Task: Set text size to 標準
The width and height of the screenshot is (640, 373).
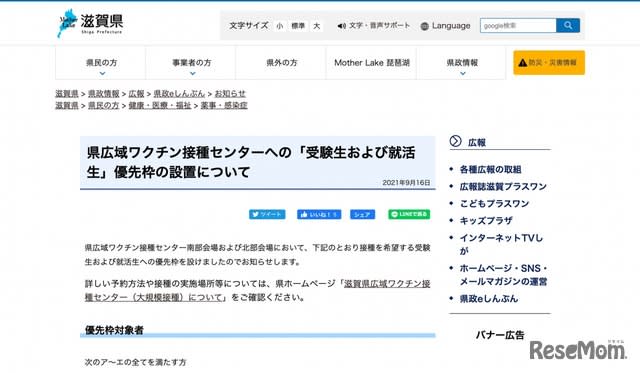Action: (x=298, y=26)
